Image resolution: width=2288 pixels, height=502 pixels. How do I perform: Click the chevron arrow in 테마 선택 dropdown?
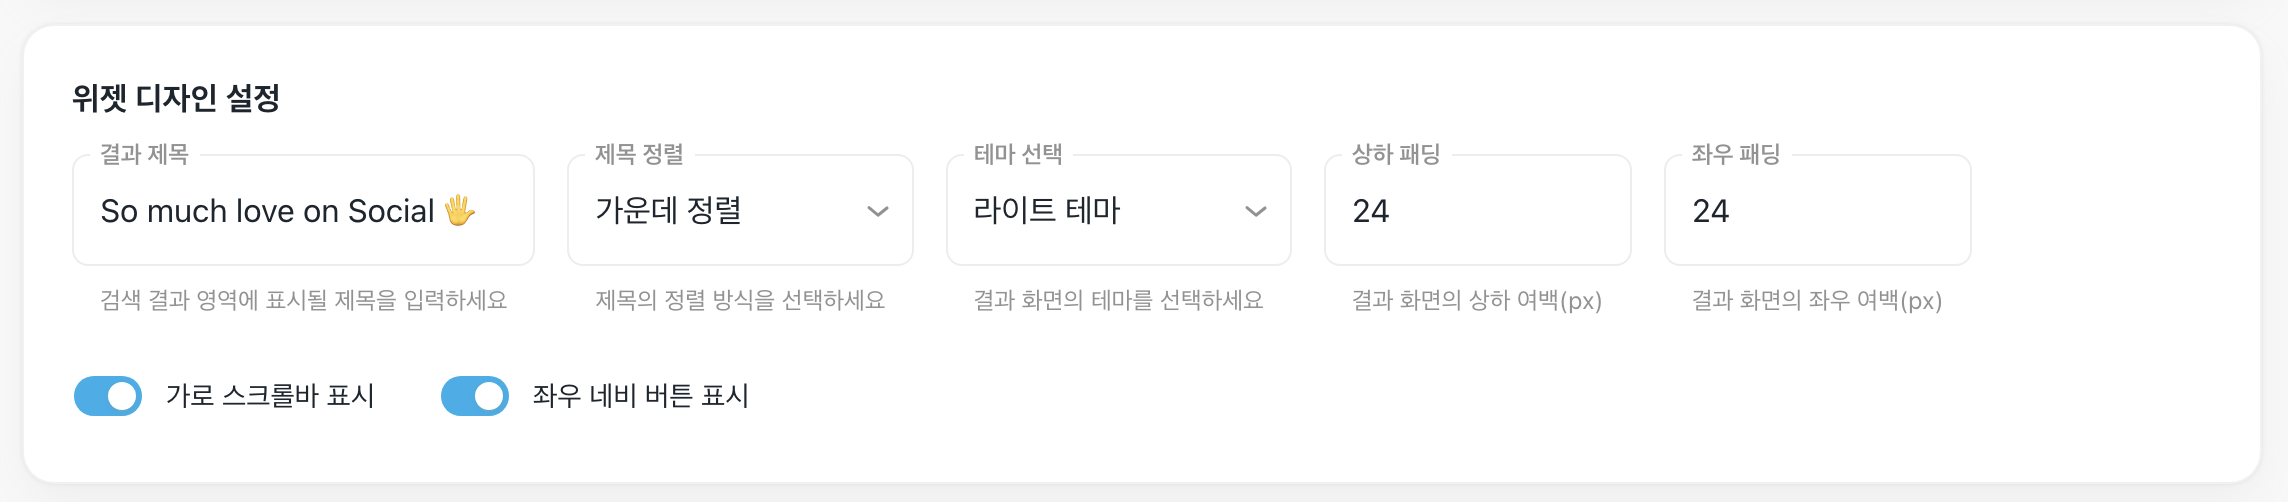tap(1255, 211)
